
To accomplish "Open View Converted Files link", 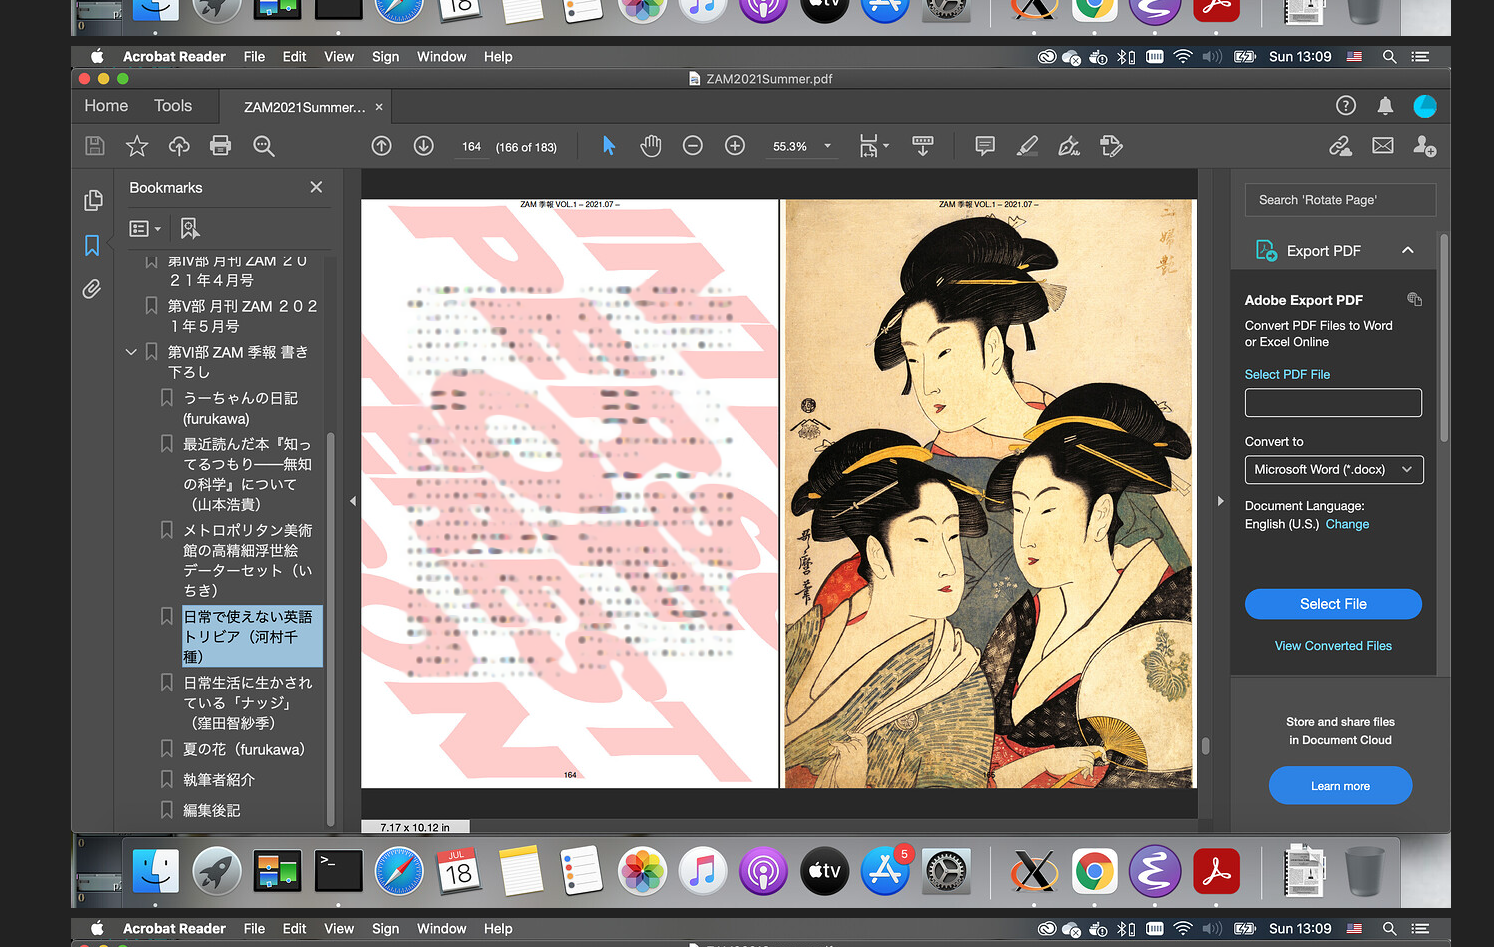I will (x=1333, y=646).
